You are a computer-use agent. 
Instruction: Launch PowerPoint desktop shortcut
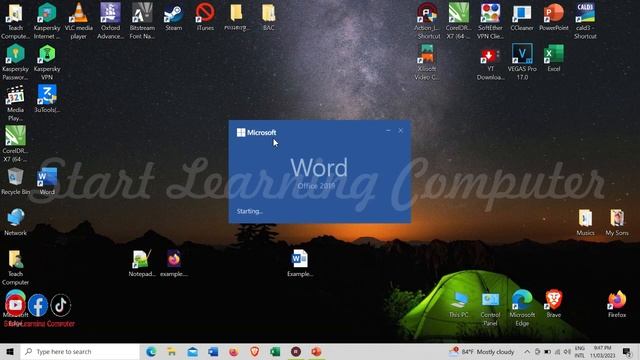coord(553,17)
